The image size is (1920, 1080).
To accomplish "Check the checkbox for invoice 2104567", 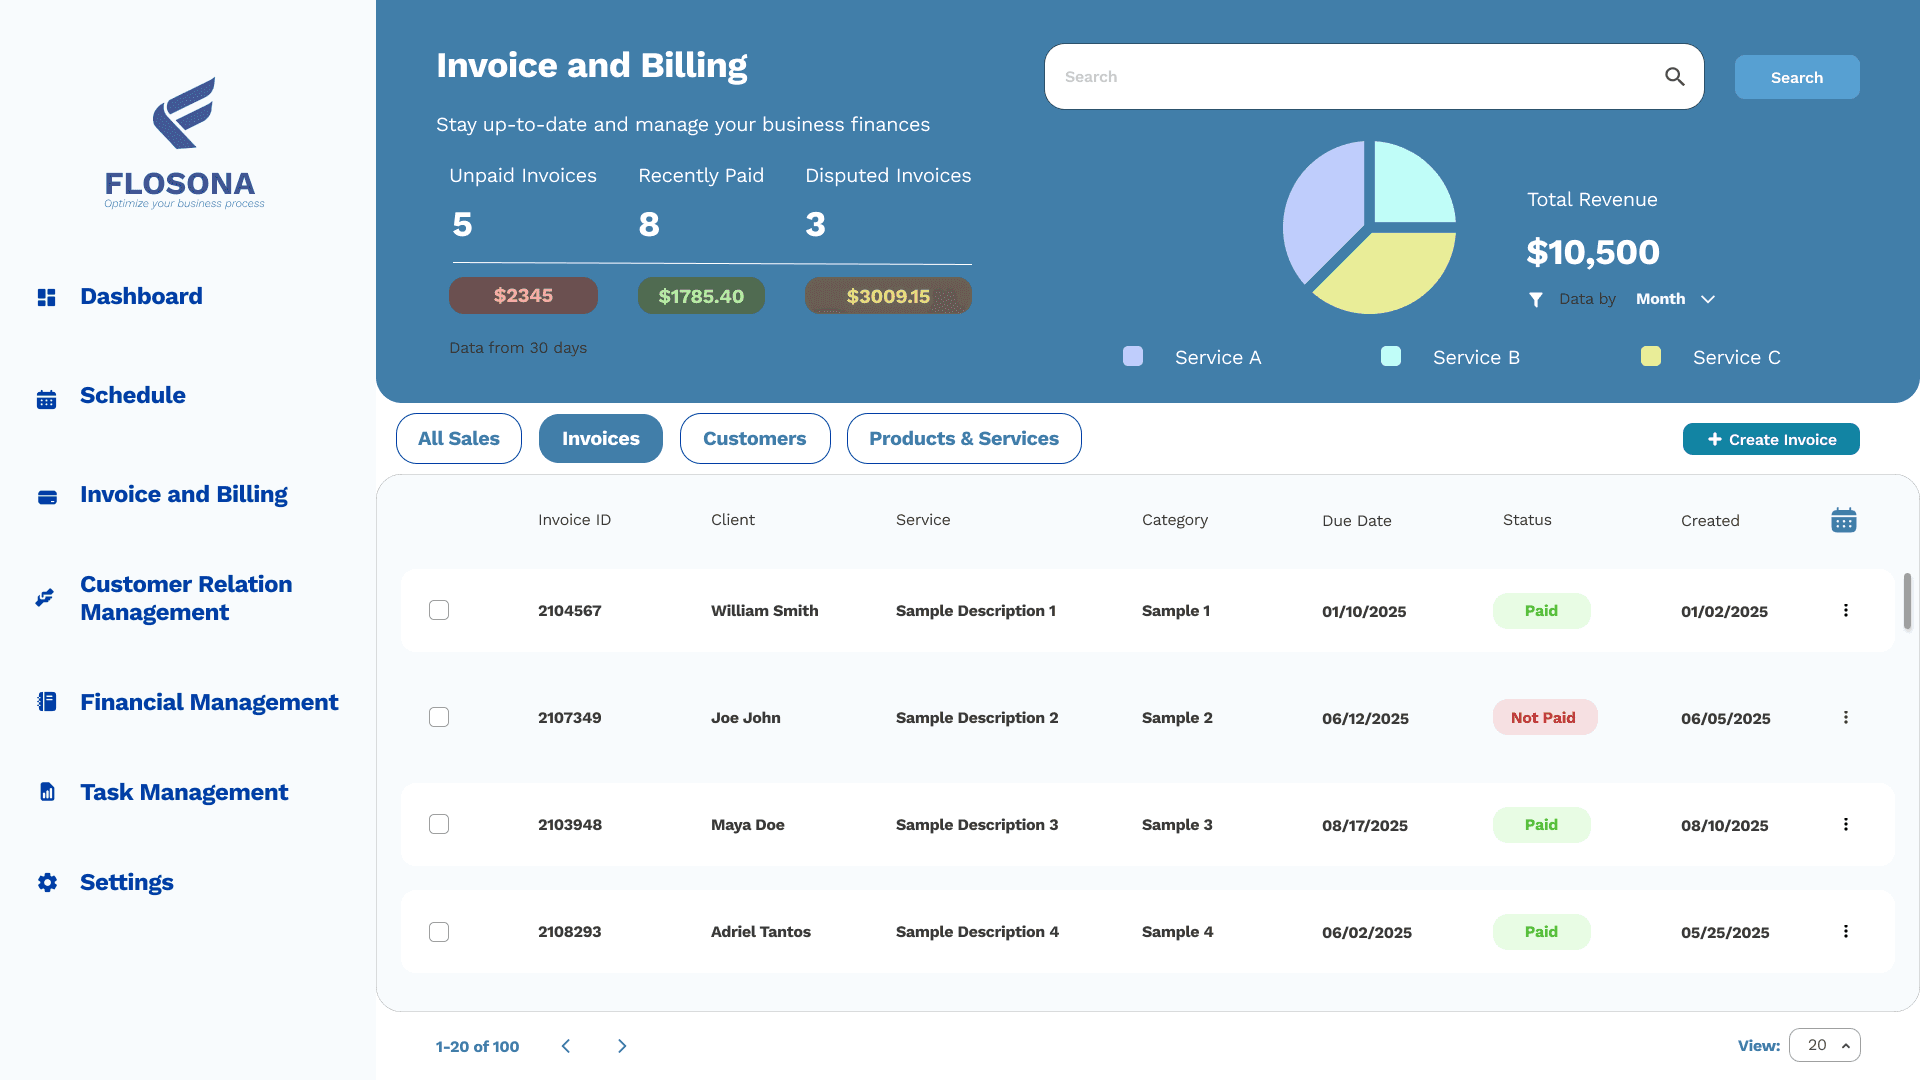I will 439,610.
